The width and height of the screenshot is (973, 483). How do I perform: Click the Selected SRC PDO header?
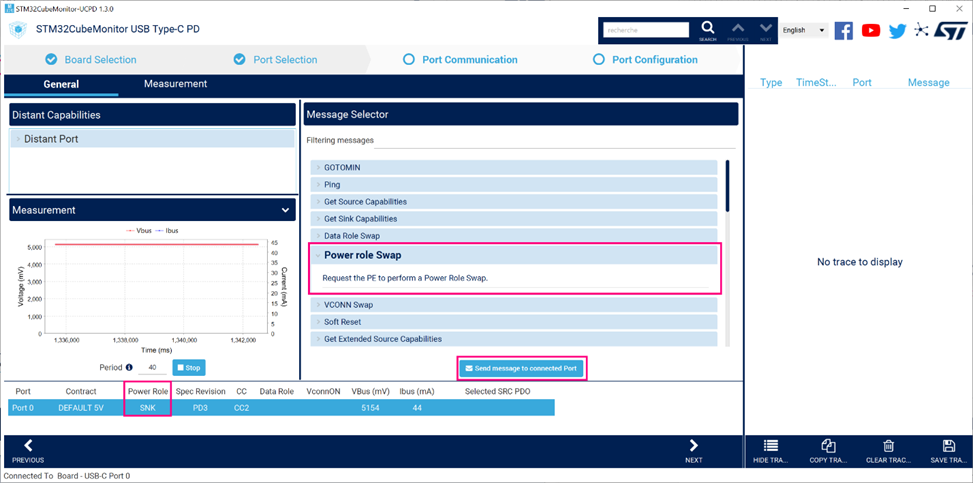tap(498, 392)
